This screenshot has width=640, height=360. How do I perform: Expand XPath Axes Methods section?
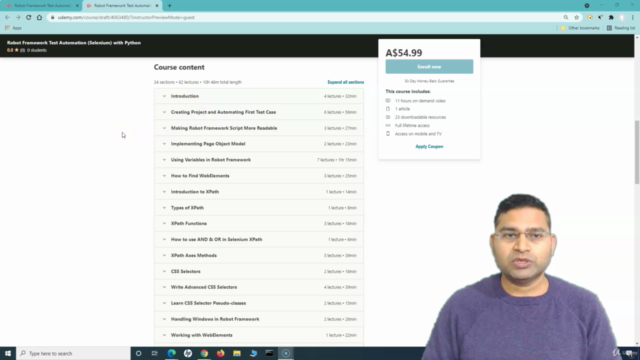259,256
